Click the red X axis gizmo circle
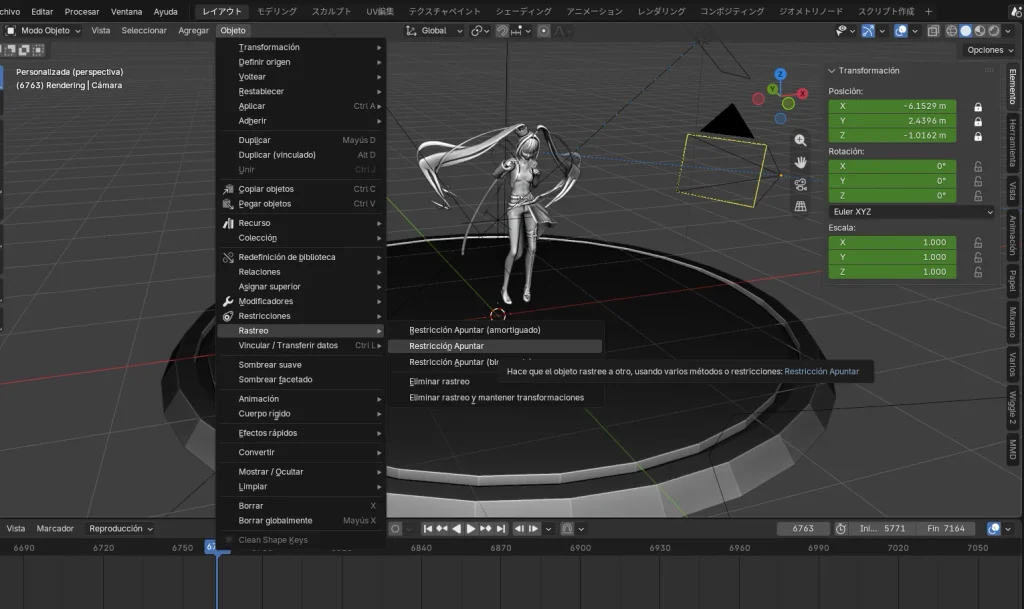The width and height of the screenshot is (1024, 609). (803, 93)
